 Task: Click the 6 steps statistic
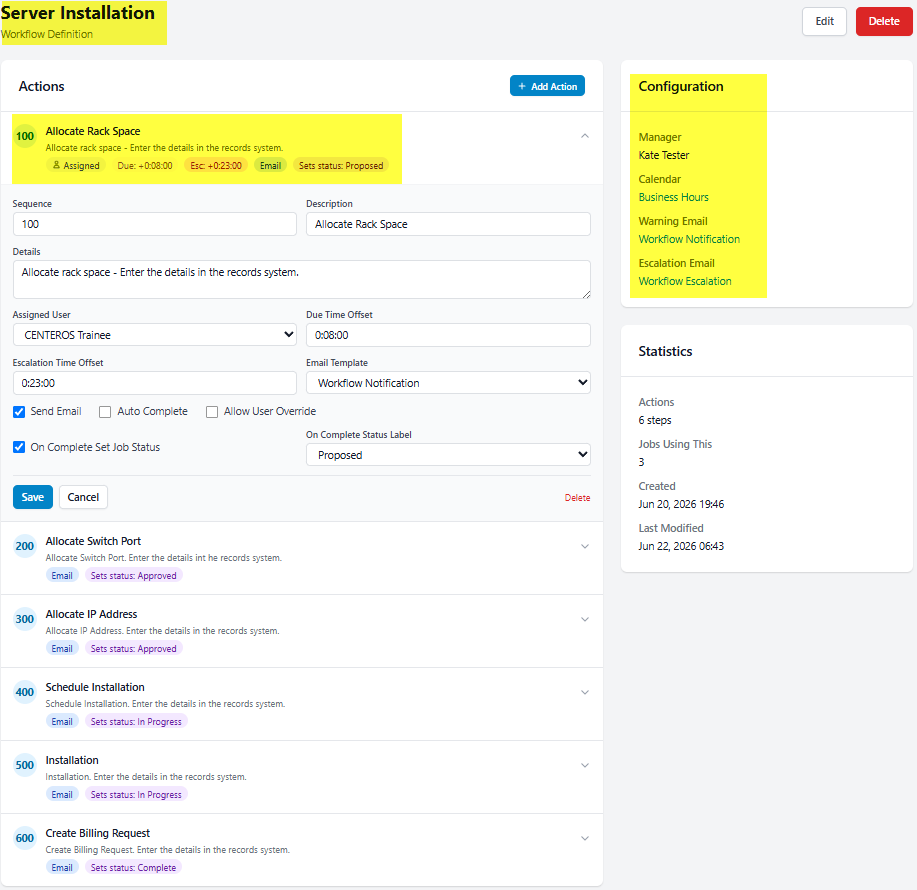[x=655, y=420]
